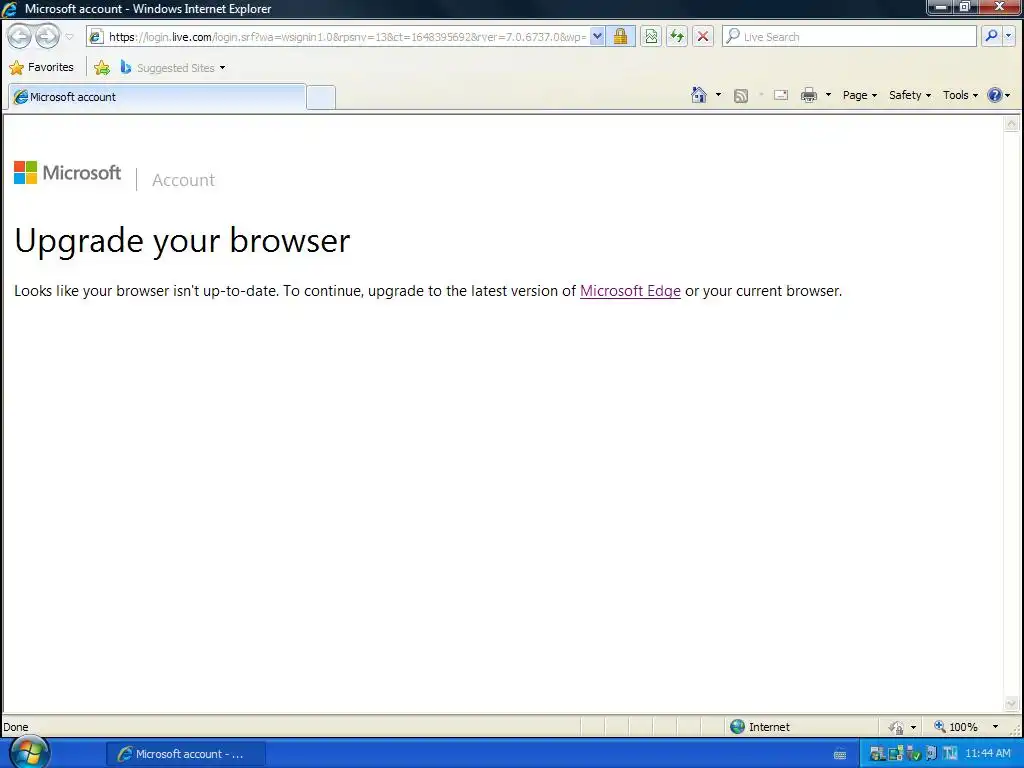Viewport: 1024px width, 768px height.
Task: Open a new blank tab
Action: click(x=321, y=97)
